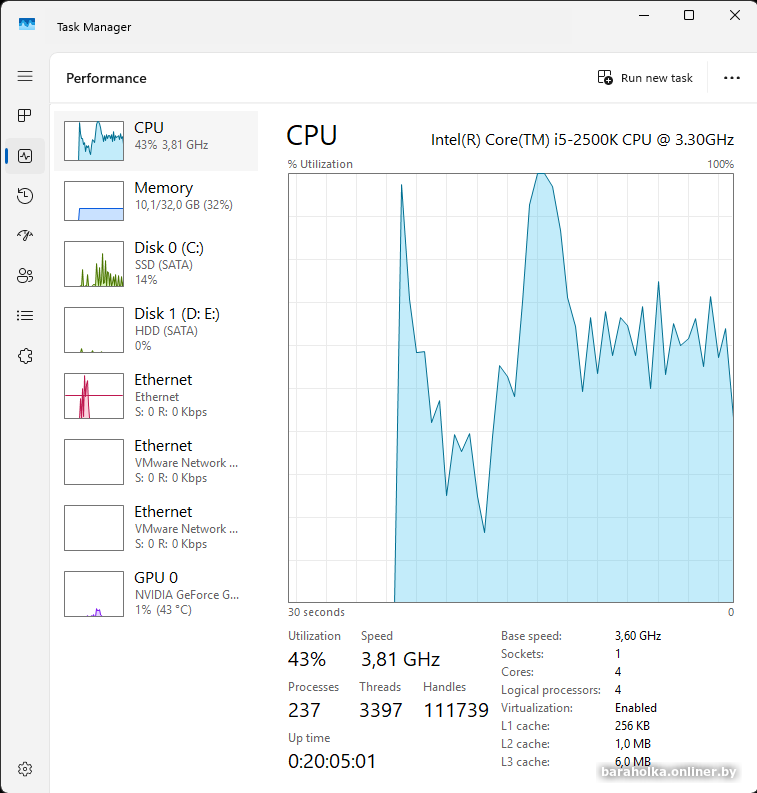Click the Disk 0 mini graph thumbnail
The width and height of the screenshot is (757, 793).
coord(94,264)
